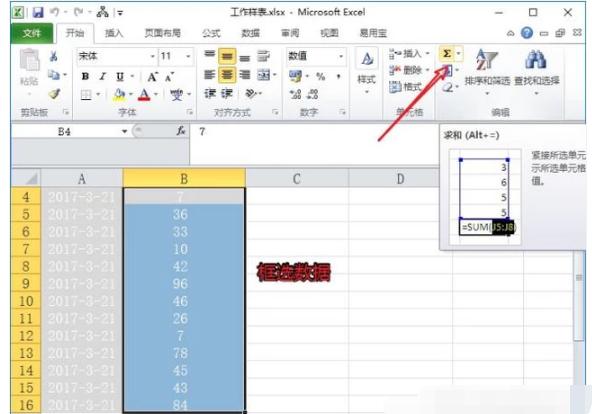Toggle Middle Align for cells
592x414 pixels.
[x=227, y=56]
